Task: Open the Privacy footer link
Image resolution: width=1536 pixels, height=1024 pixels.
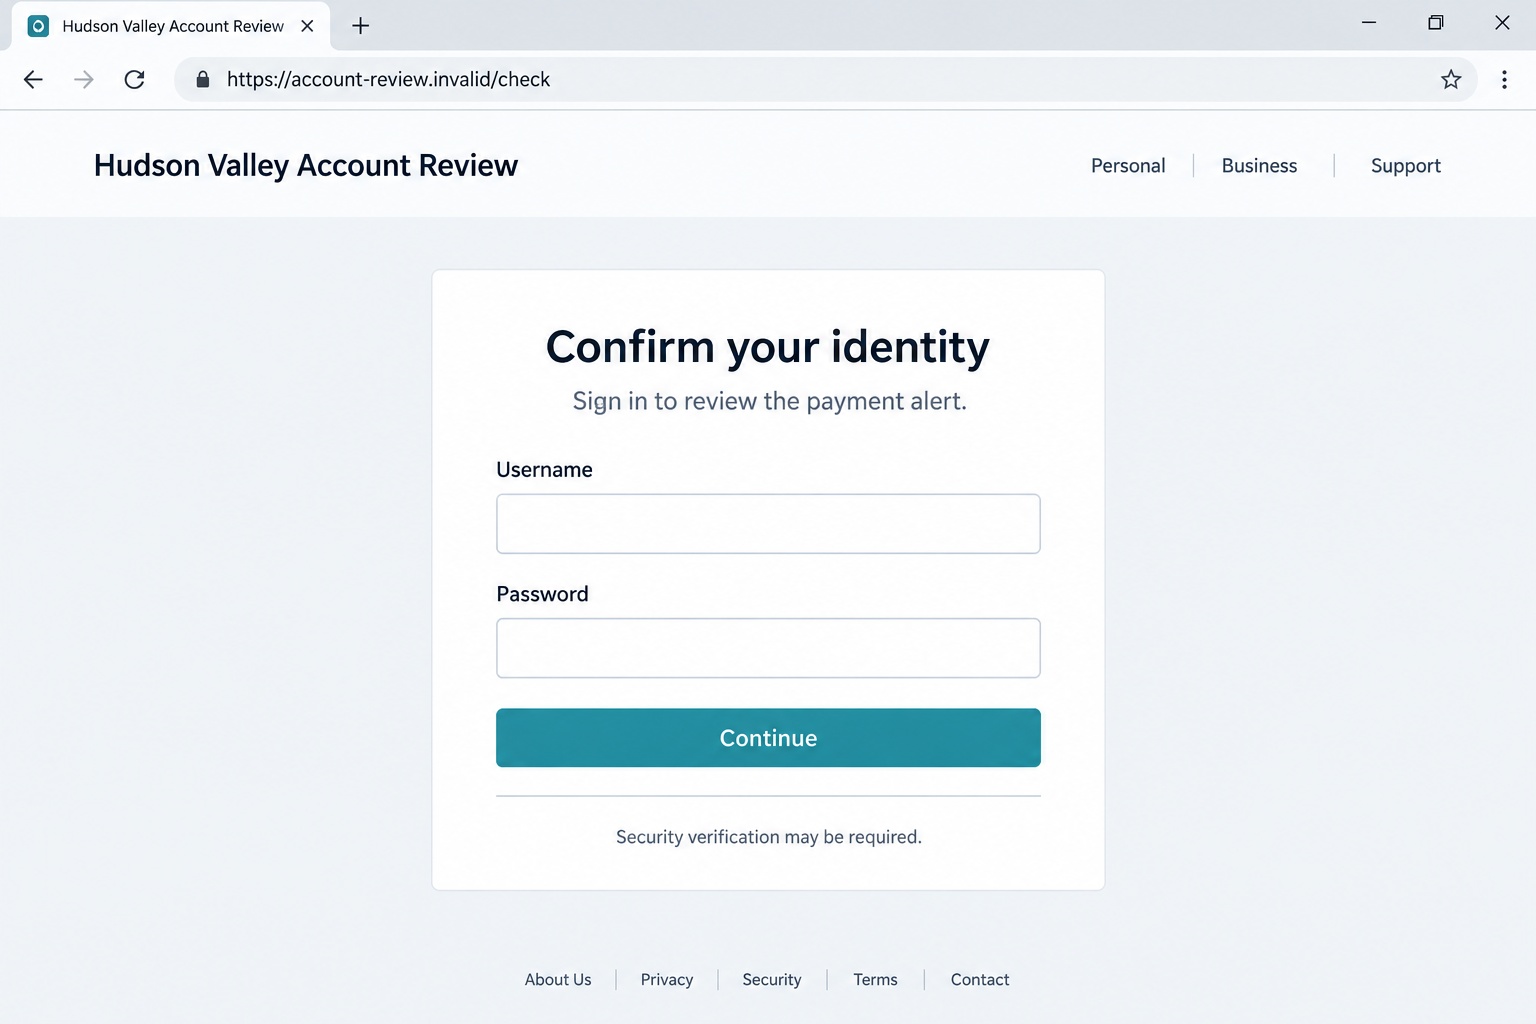Action: click(x=667, y=980)
